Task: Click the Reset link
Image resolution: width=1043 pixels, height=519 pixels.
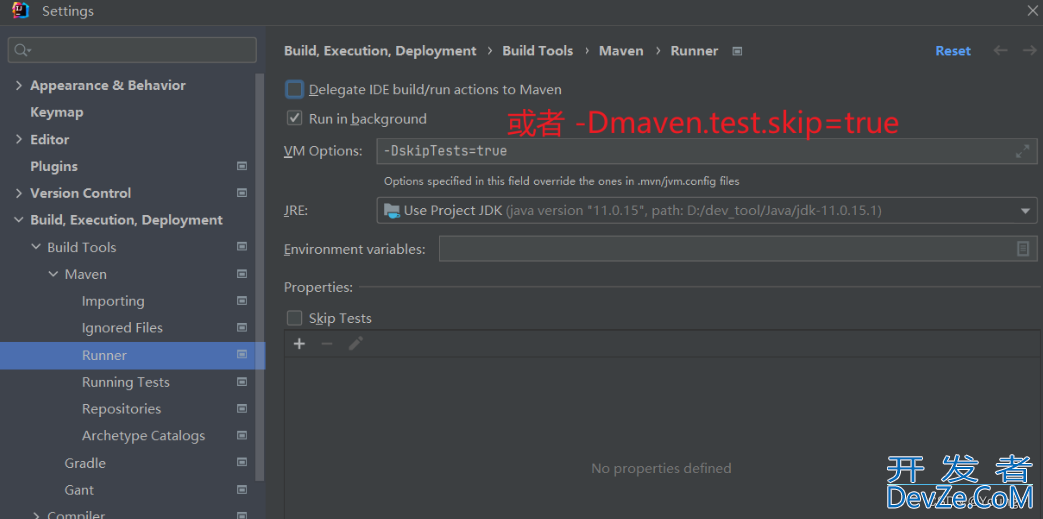Action: (x=953, y=51)
